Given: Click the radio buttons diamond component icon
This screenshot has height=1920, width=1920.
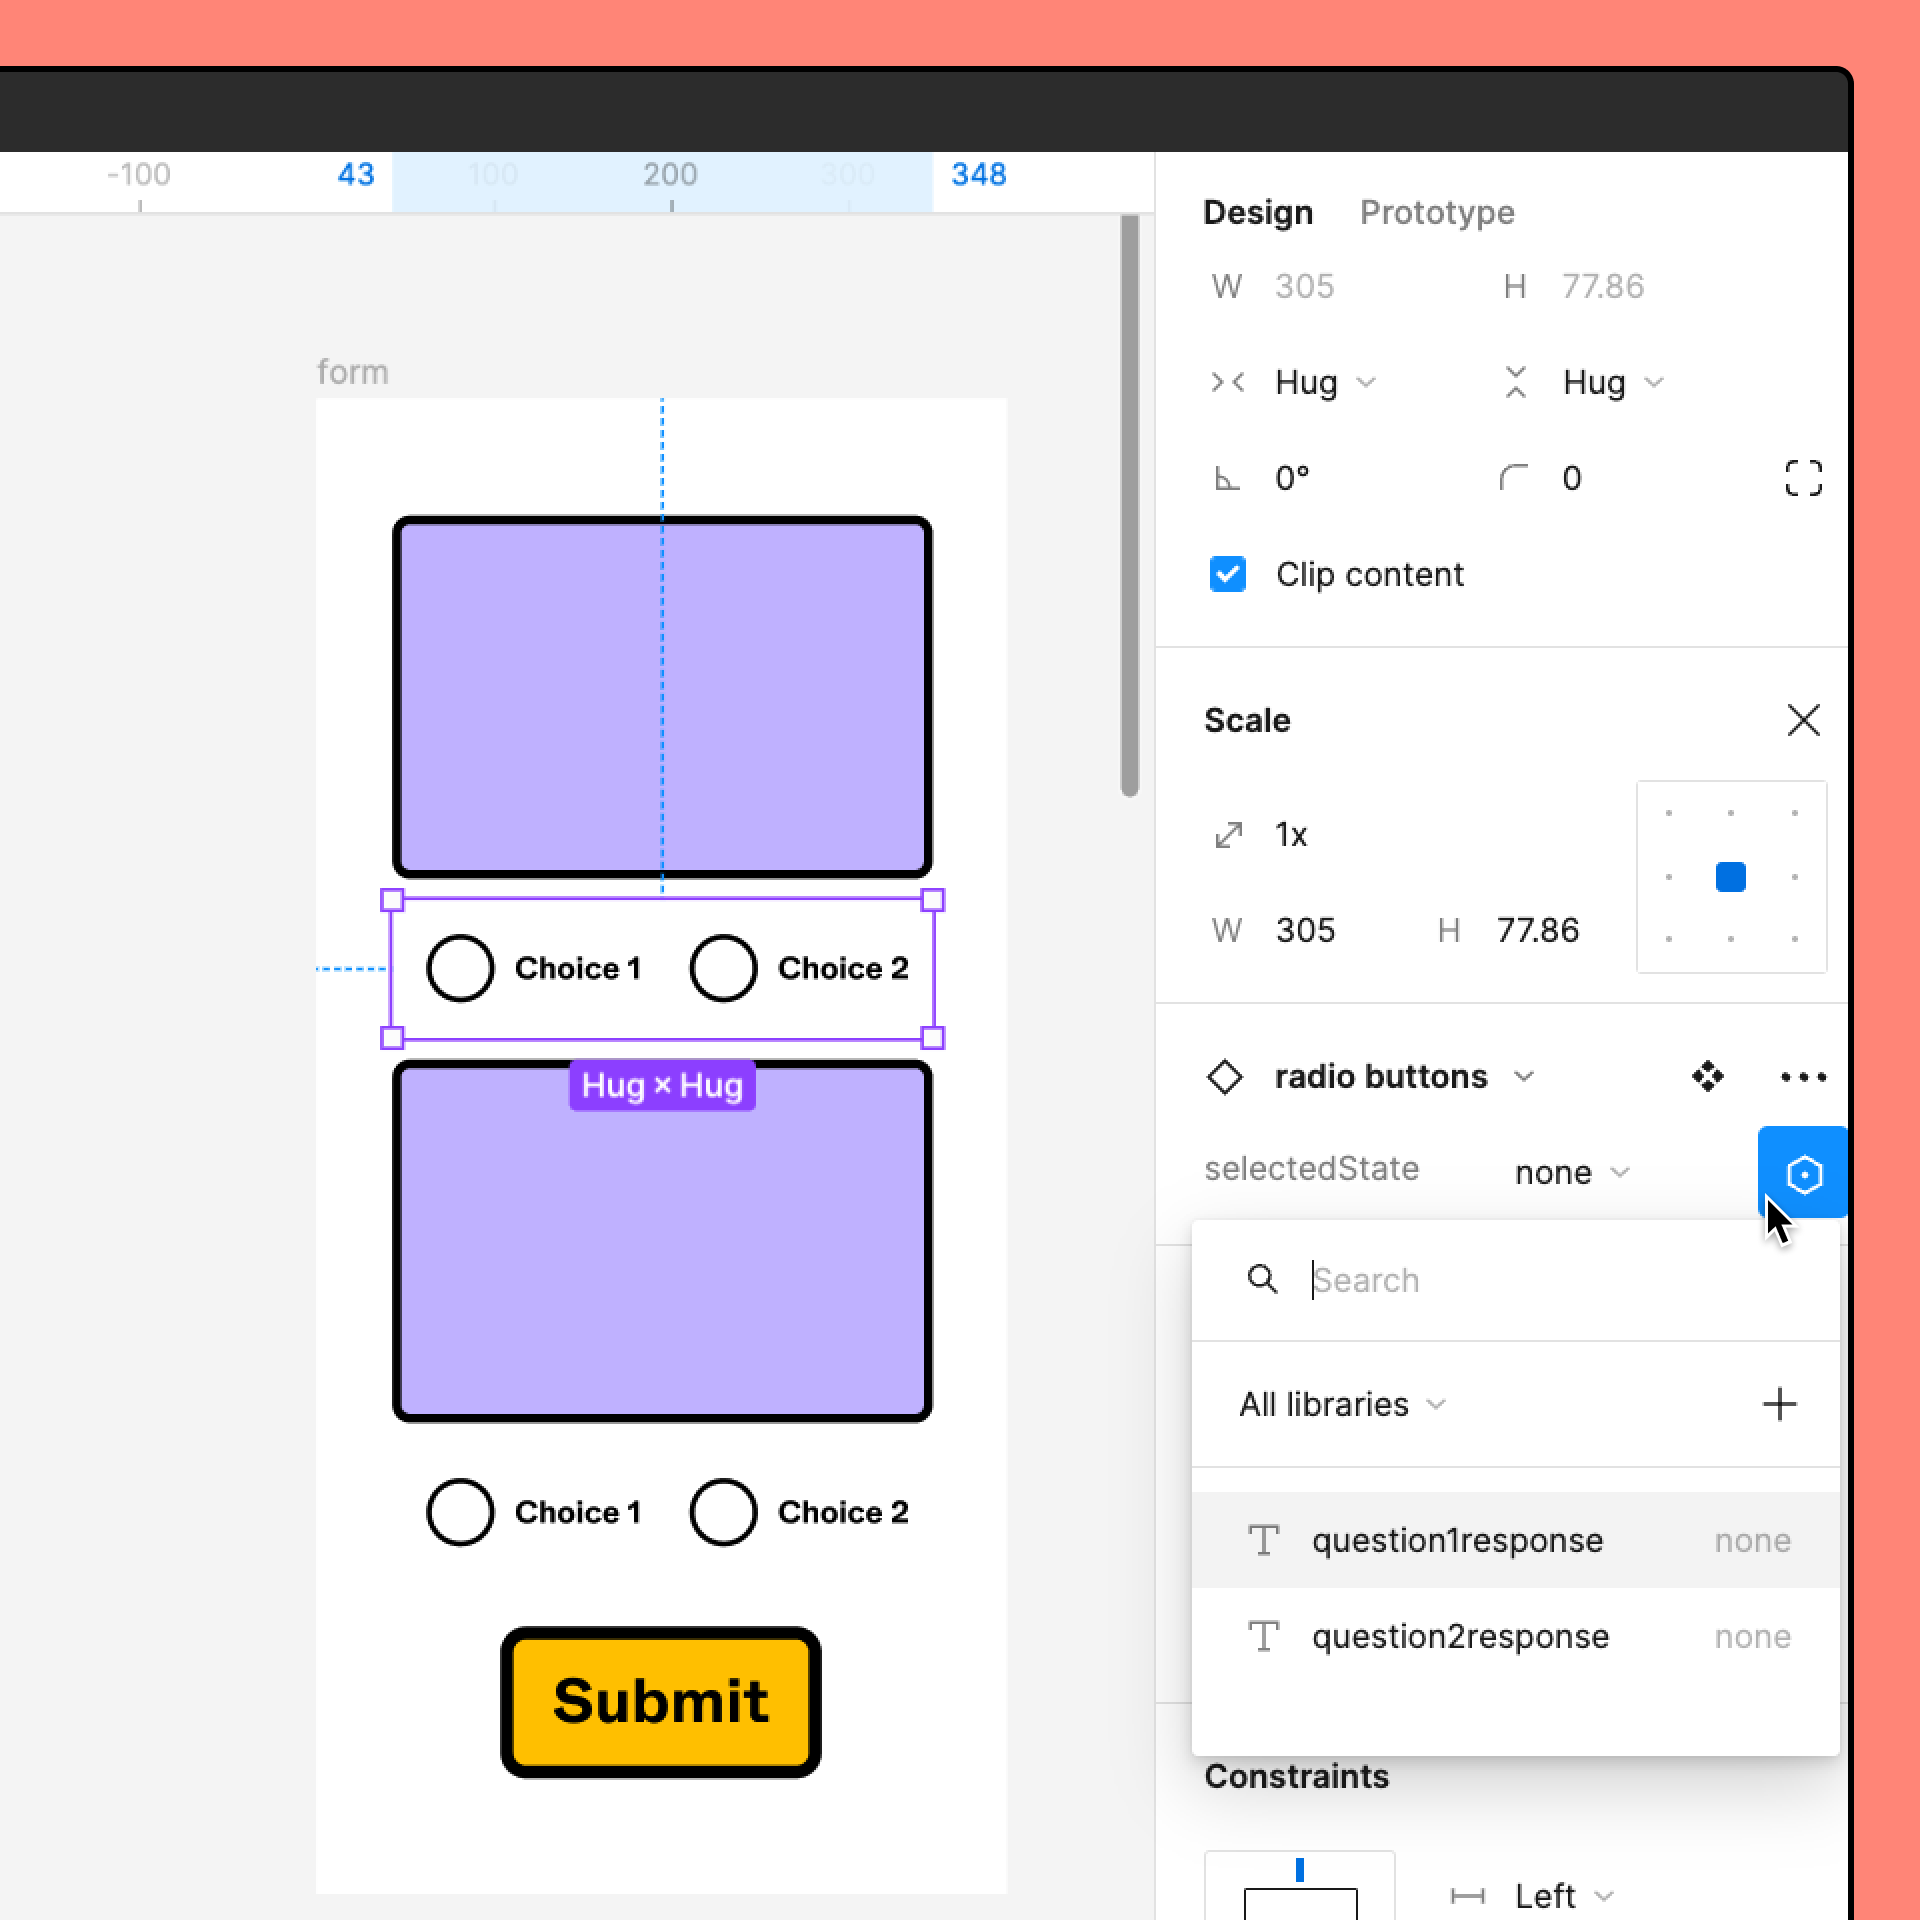Looking at the screenshot, I should (1225, 1077).
